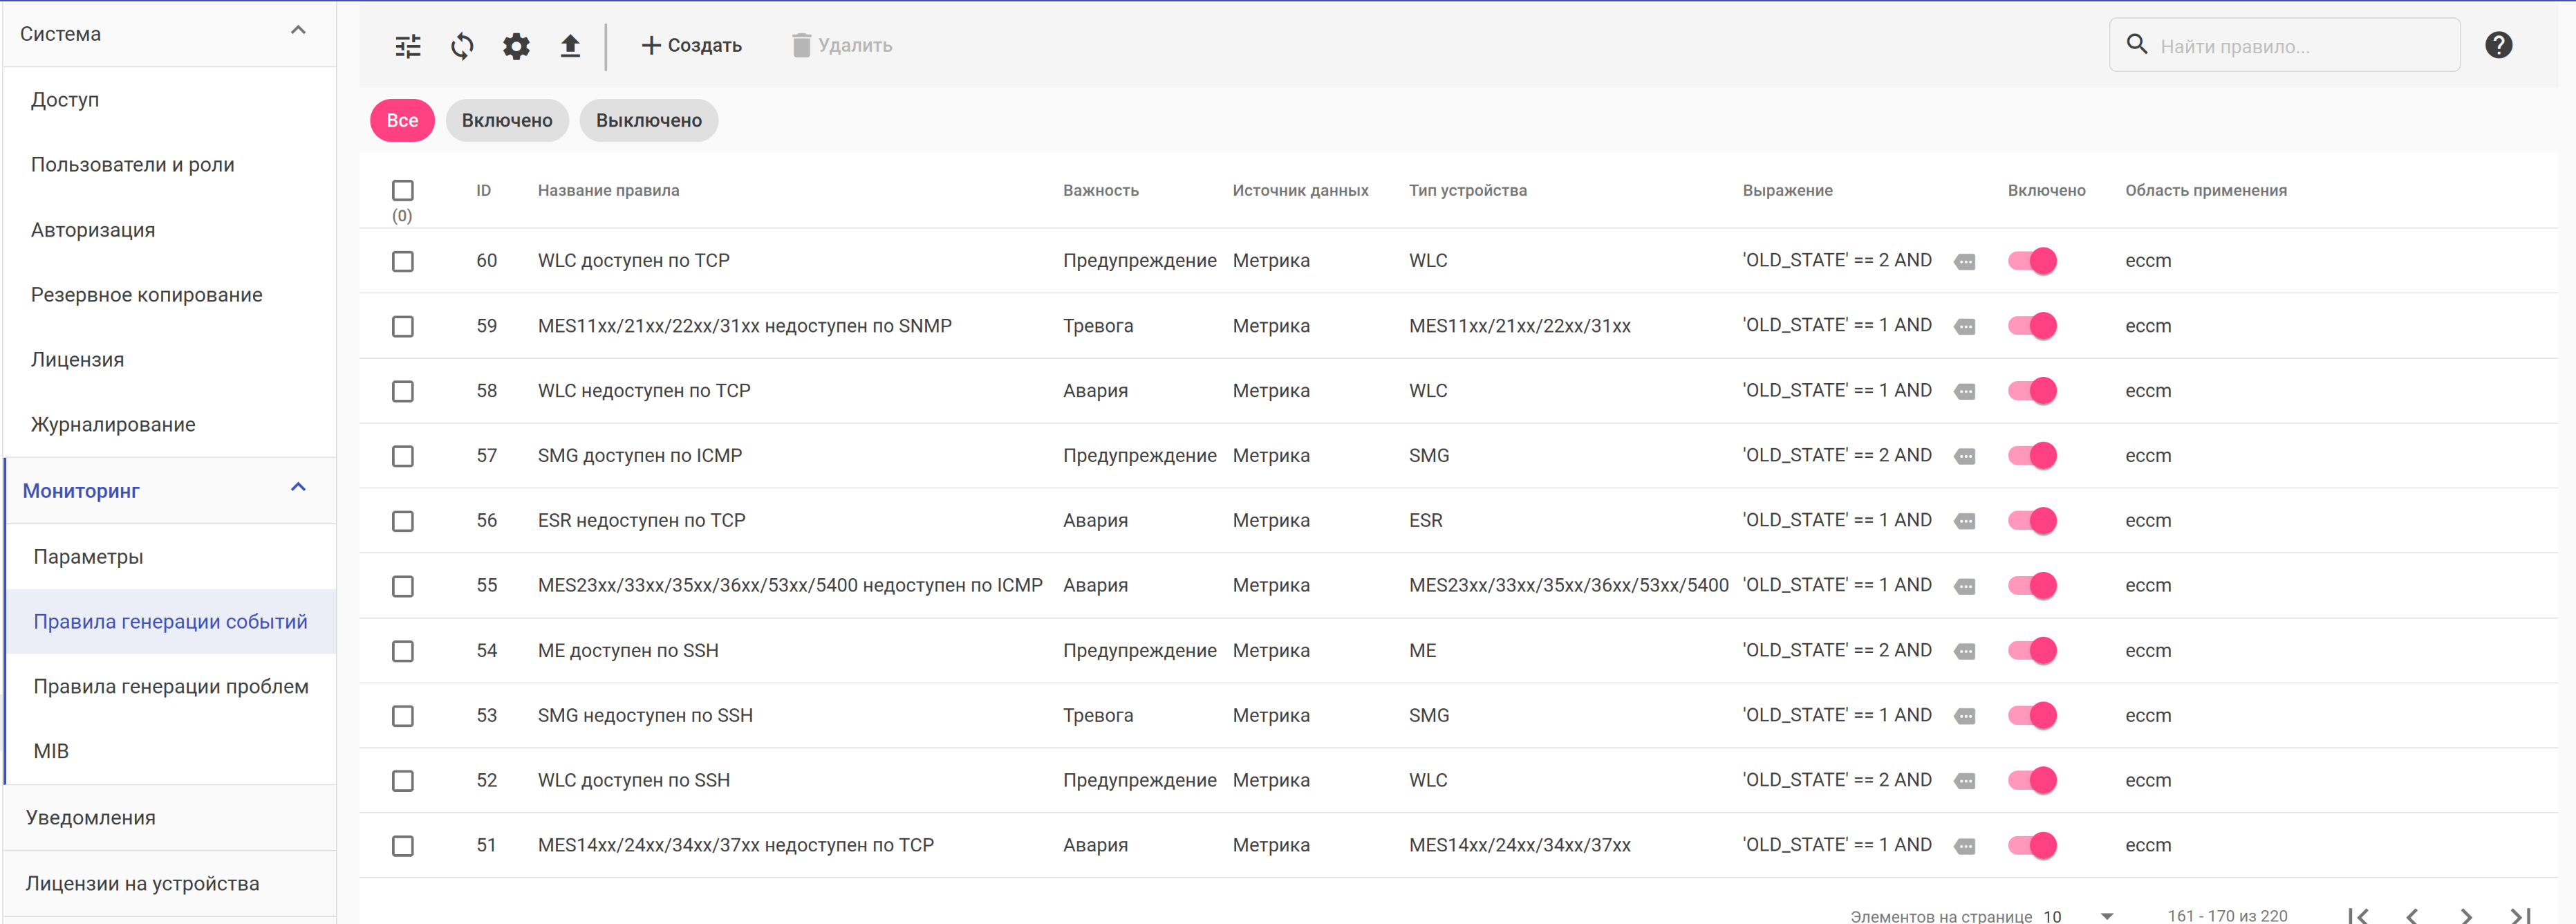Open the filter settings sliders icon

(x=408, y=46)
